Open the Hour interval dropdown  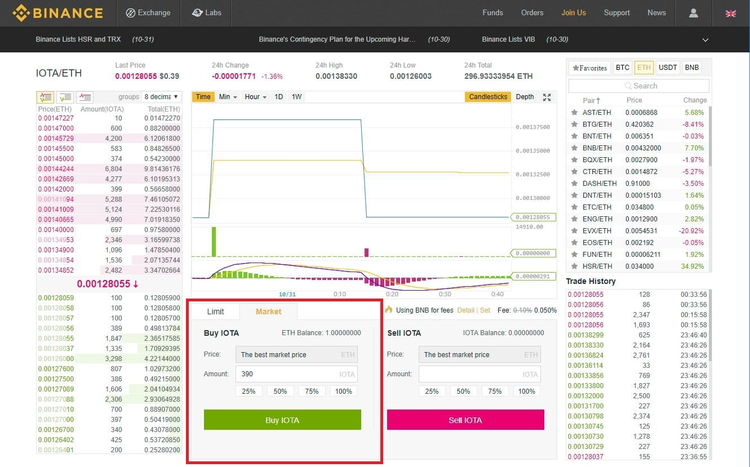pos(255,97)
